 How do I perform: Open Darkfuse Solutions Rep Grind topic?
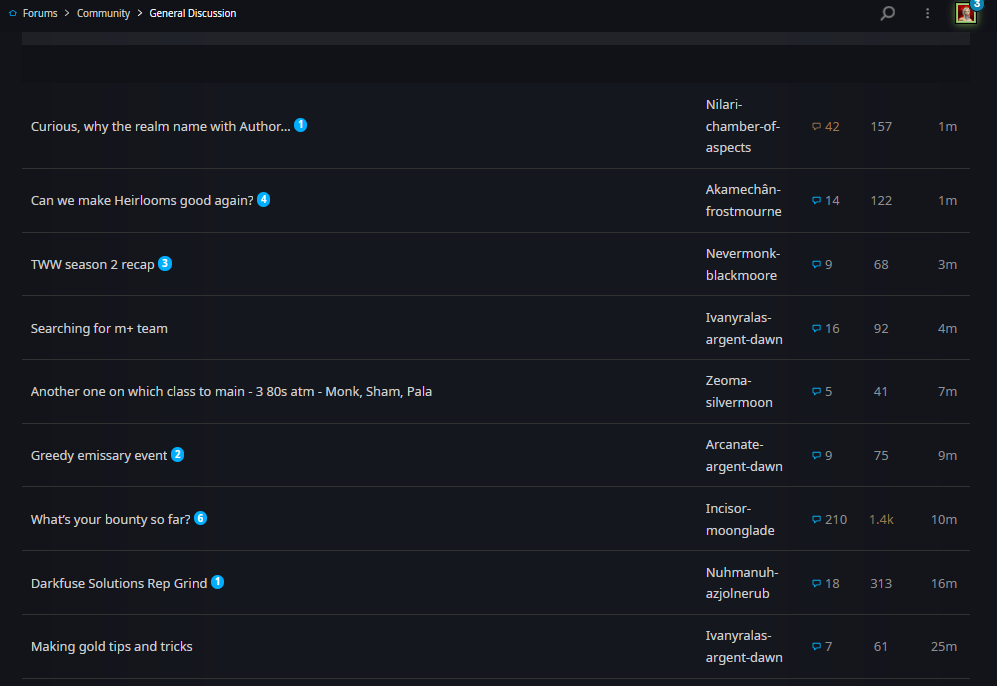point(119,583)
